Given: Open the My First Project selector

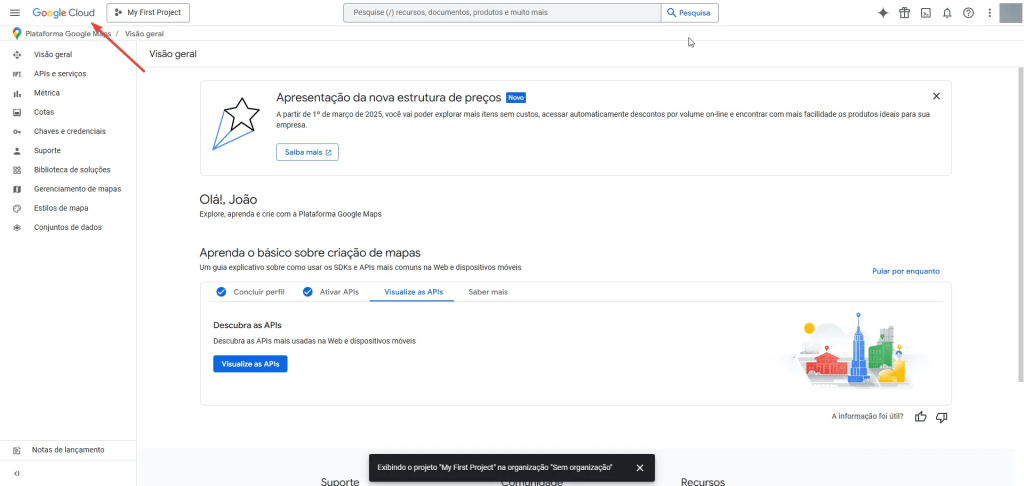Looking at the screenshot, I should click(x=148, y=13).
